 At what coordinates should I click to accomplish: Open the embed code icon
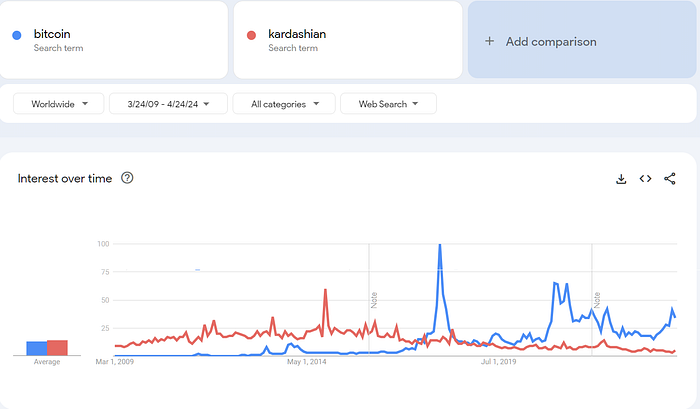pos(645,179)
